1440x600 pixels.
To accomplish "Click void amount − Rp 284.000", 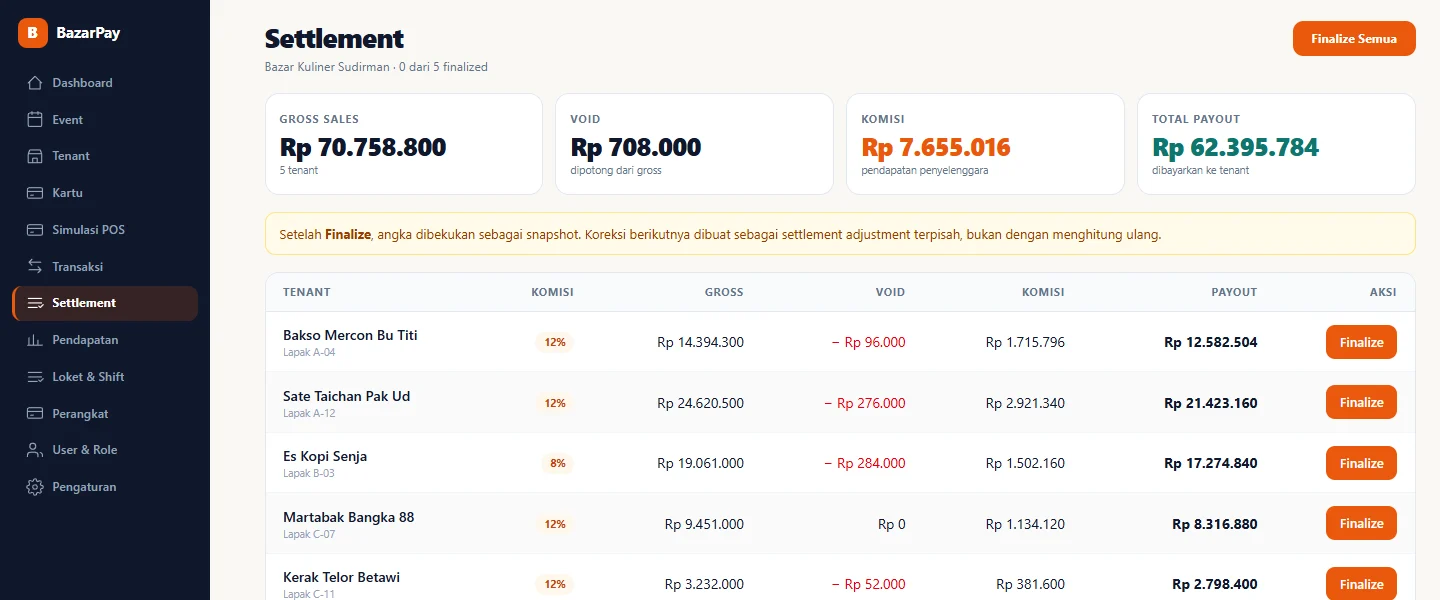I will 865,463.
